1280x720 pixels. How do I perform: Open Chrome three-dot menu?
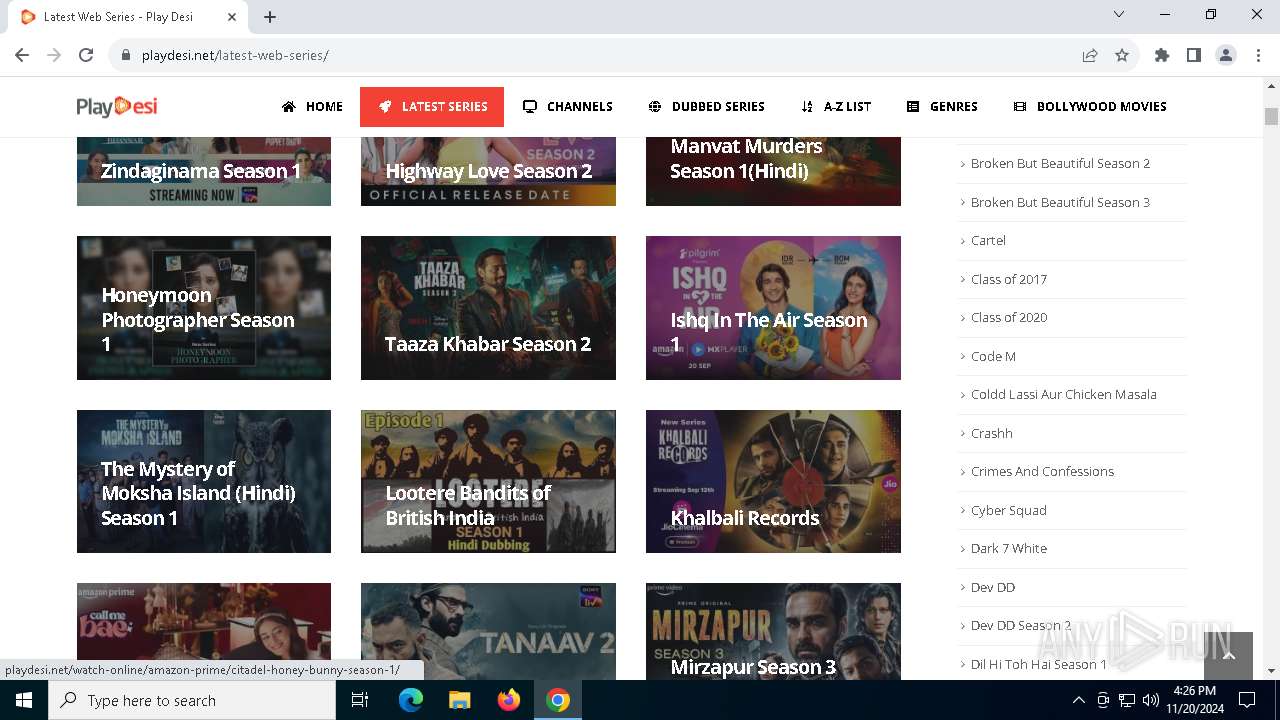pos(1258,55)
